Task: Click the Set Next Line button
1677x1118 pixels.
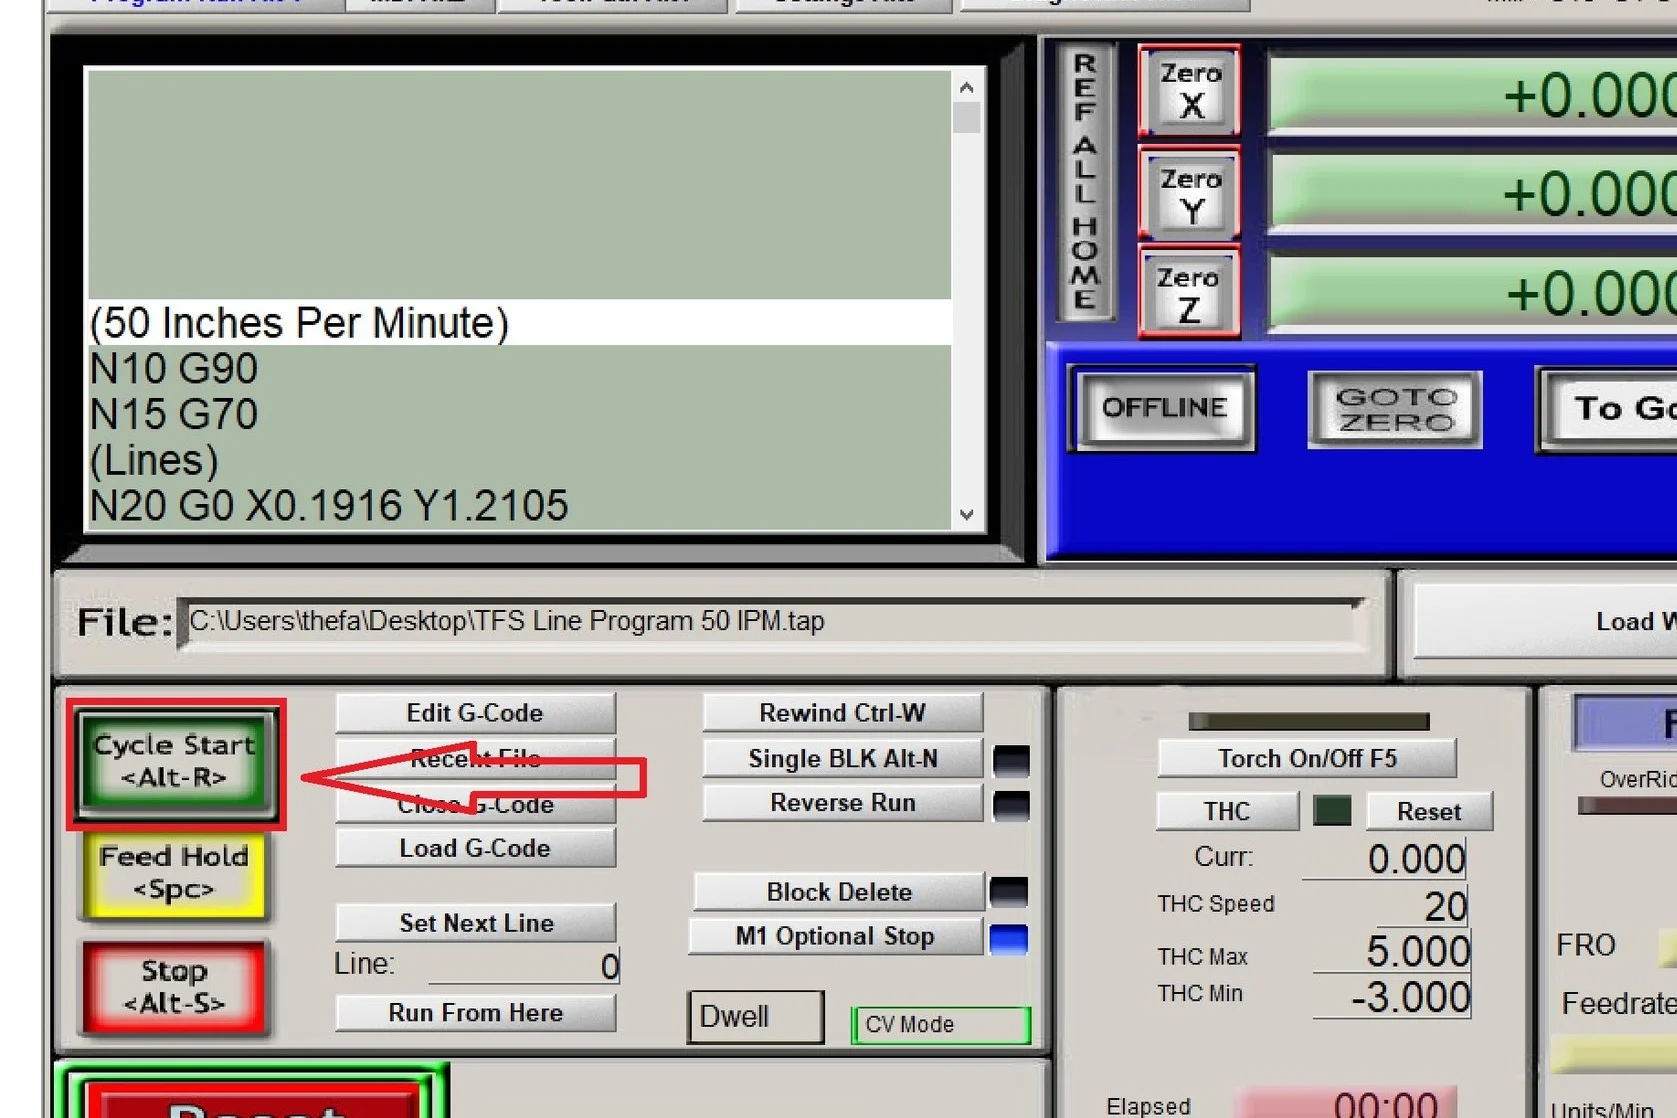Action: (x=475, y=923)
